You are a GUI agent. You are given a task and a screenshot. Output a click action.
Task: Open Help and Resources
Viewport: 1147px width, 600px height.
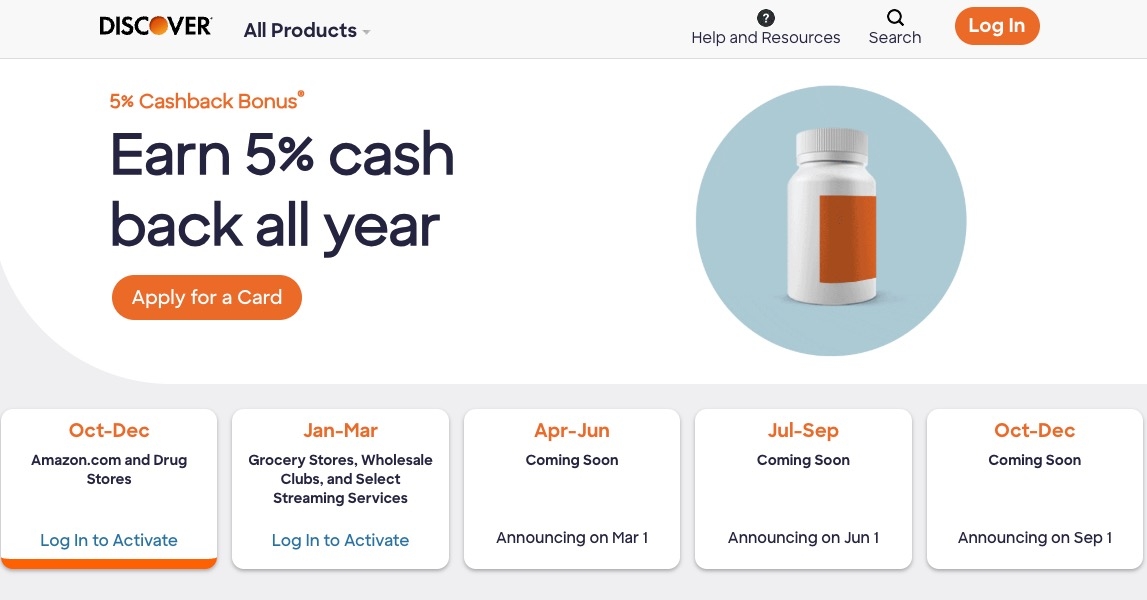[x=765, y=37]
